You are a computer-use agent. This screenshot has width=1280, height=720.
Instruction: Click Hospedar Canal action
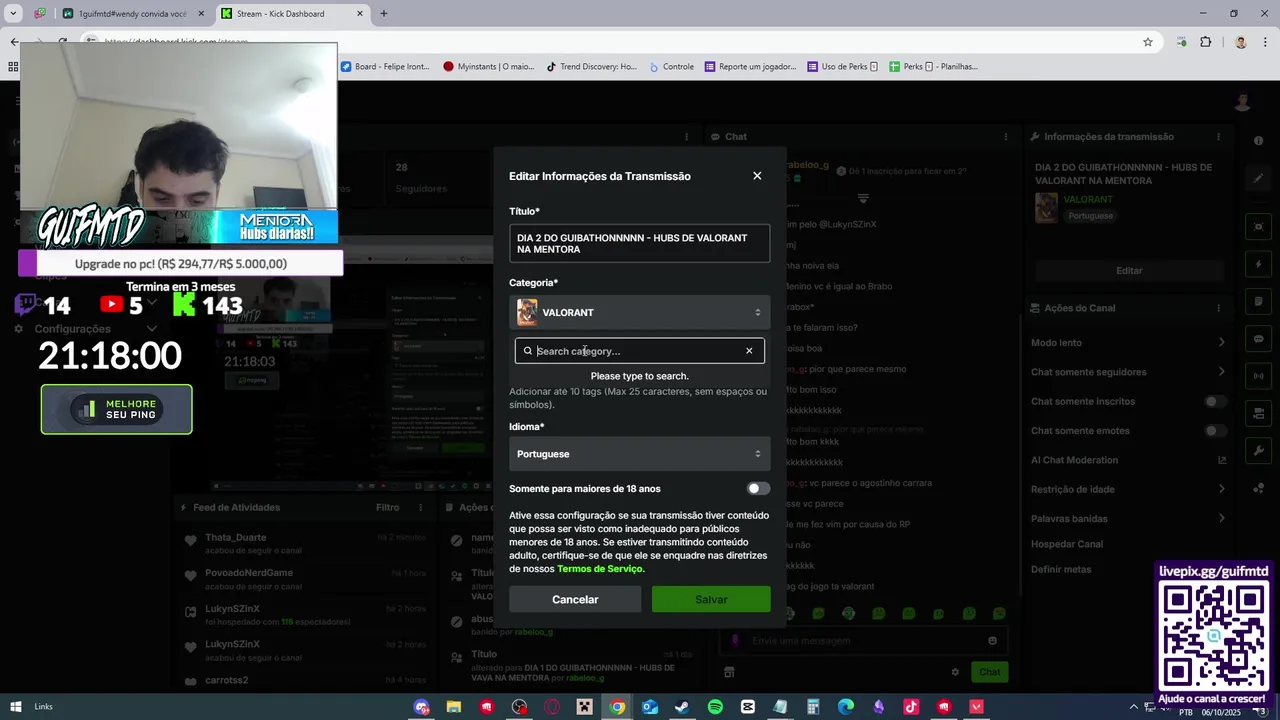(1067, 544)
